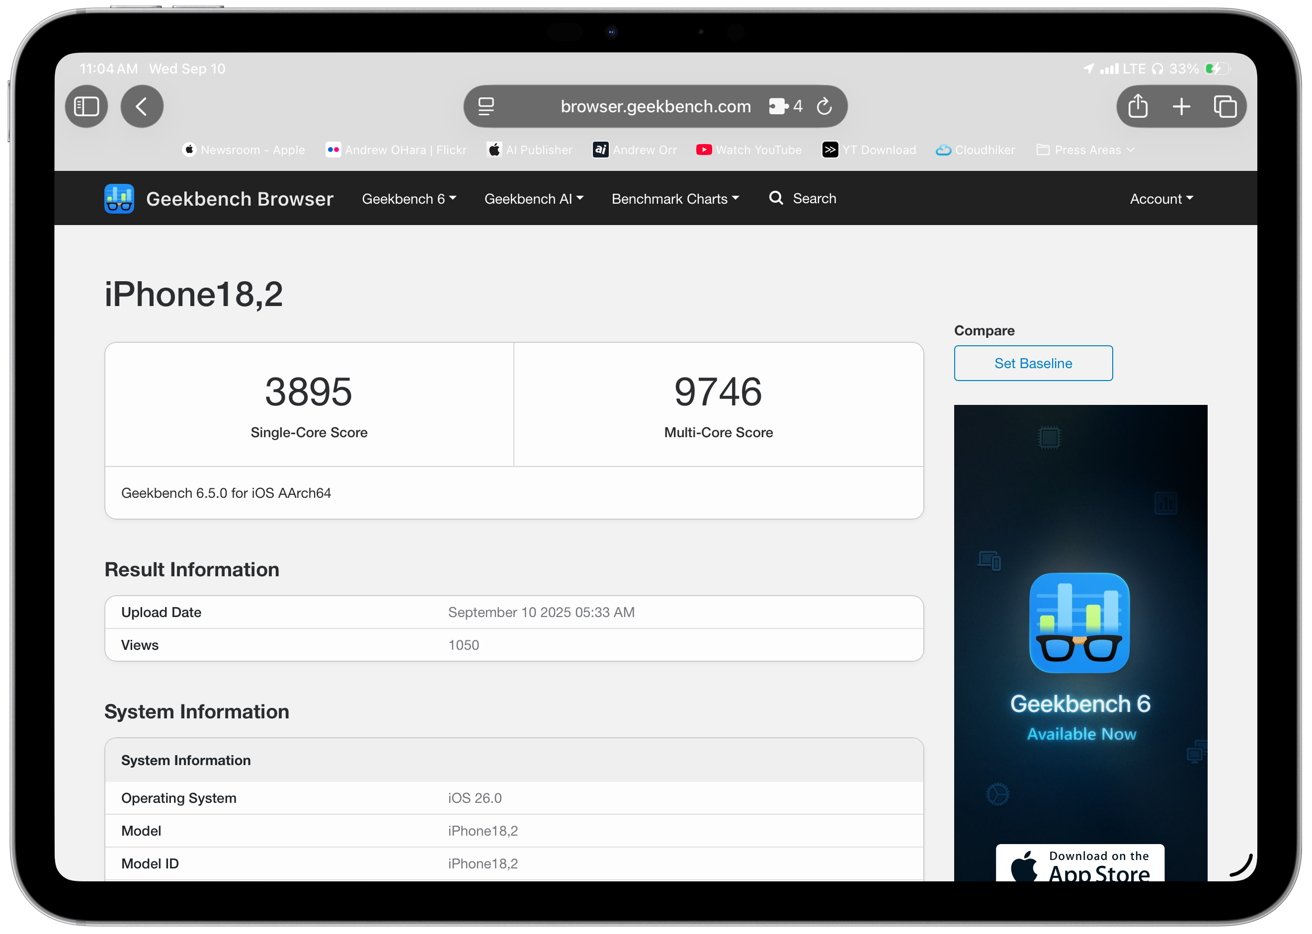1312x934 pixels.
Task: Open the YT Download bookmark
Action: tap(869, 149)
